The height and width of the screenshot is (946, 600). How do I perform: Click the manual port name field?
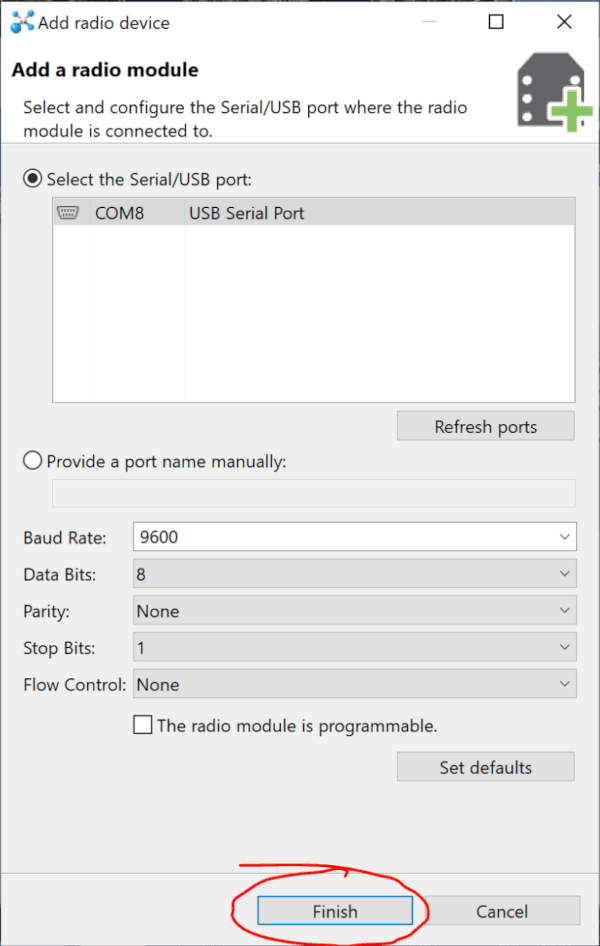pyautogui.click(x=314, y=494)
